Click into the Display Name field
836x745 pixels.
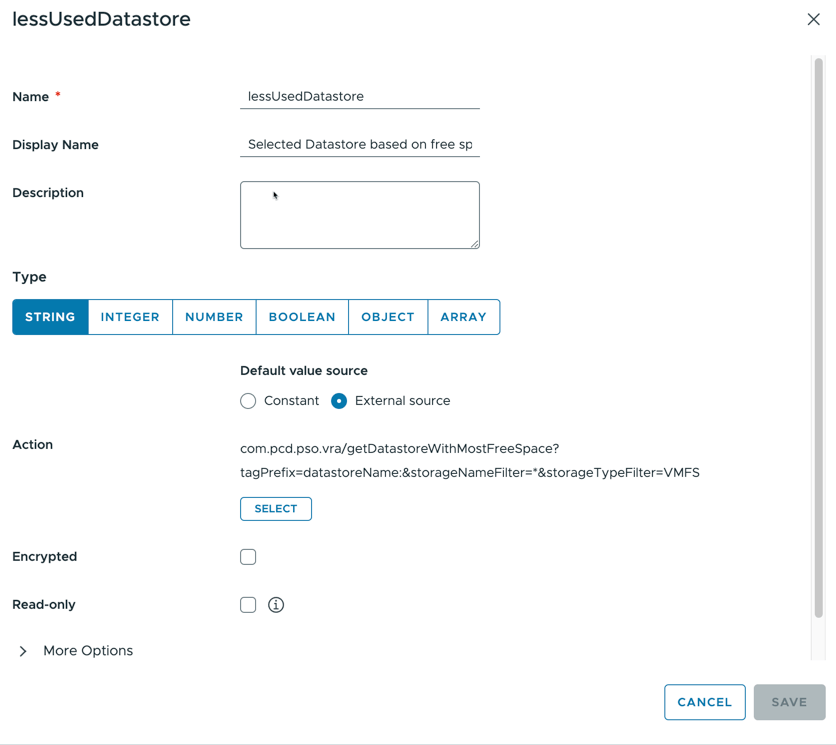(x=360, y=145)
